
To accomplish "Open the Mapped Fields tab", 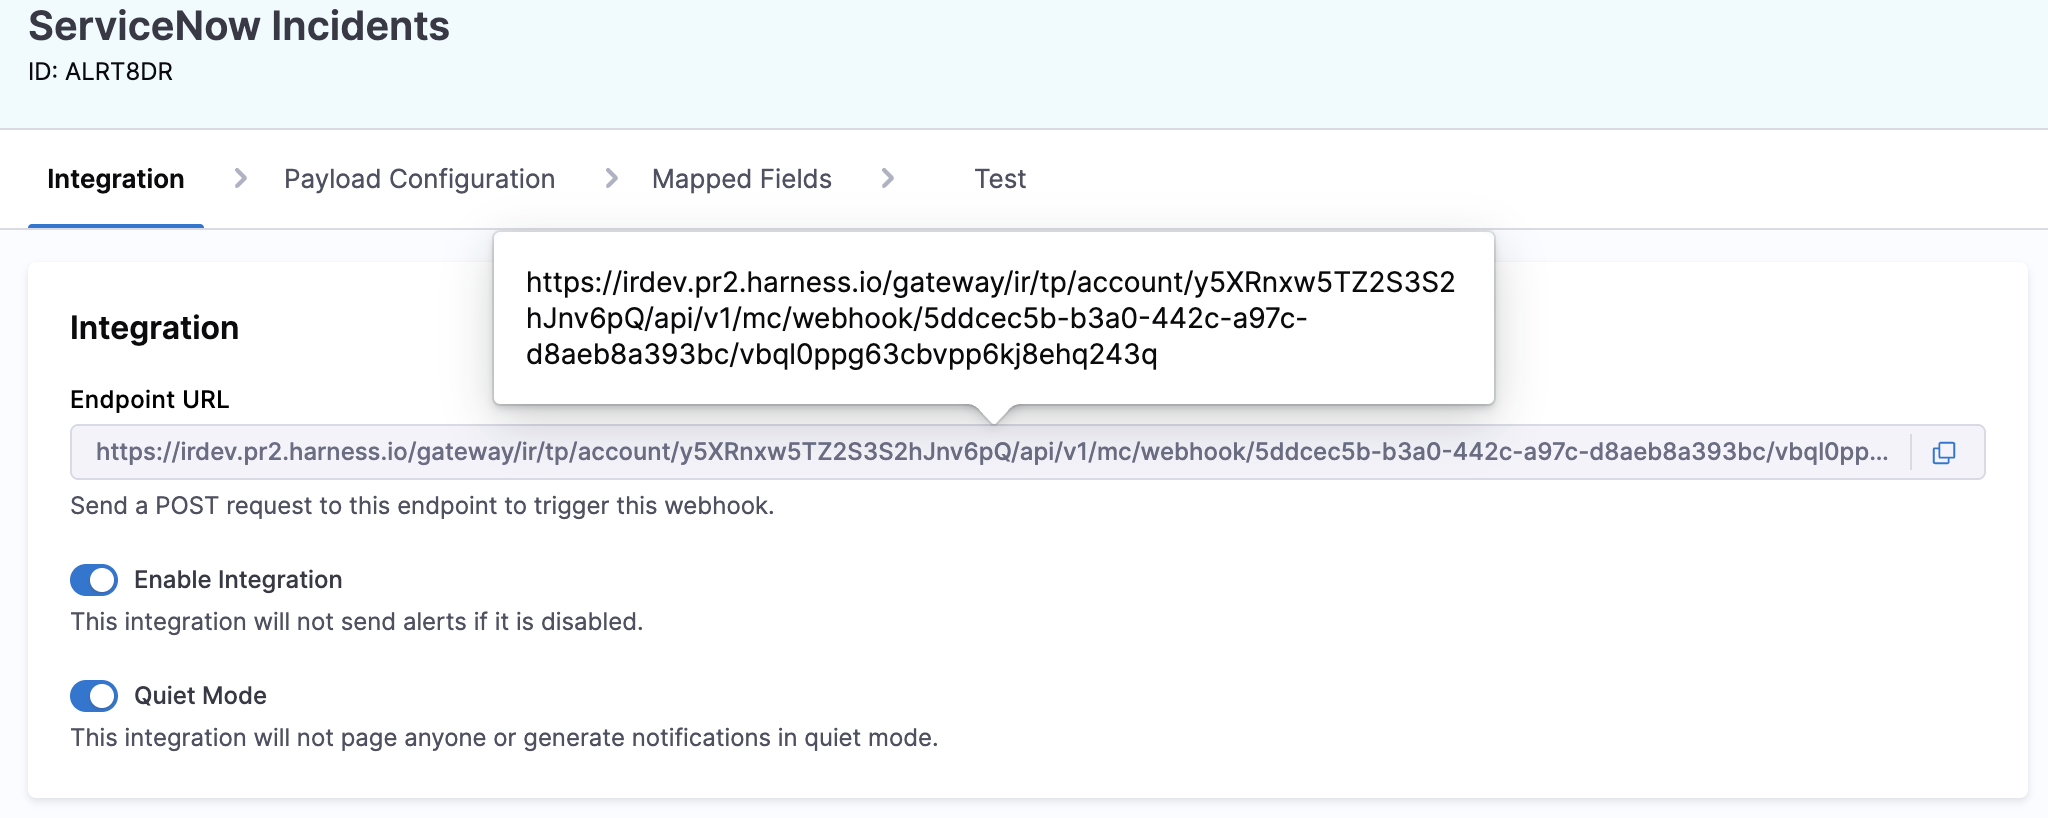I will click(x=741, y=179).
